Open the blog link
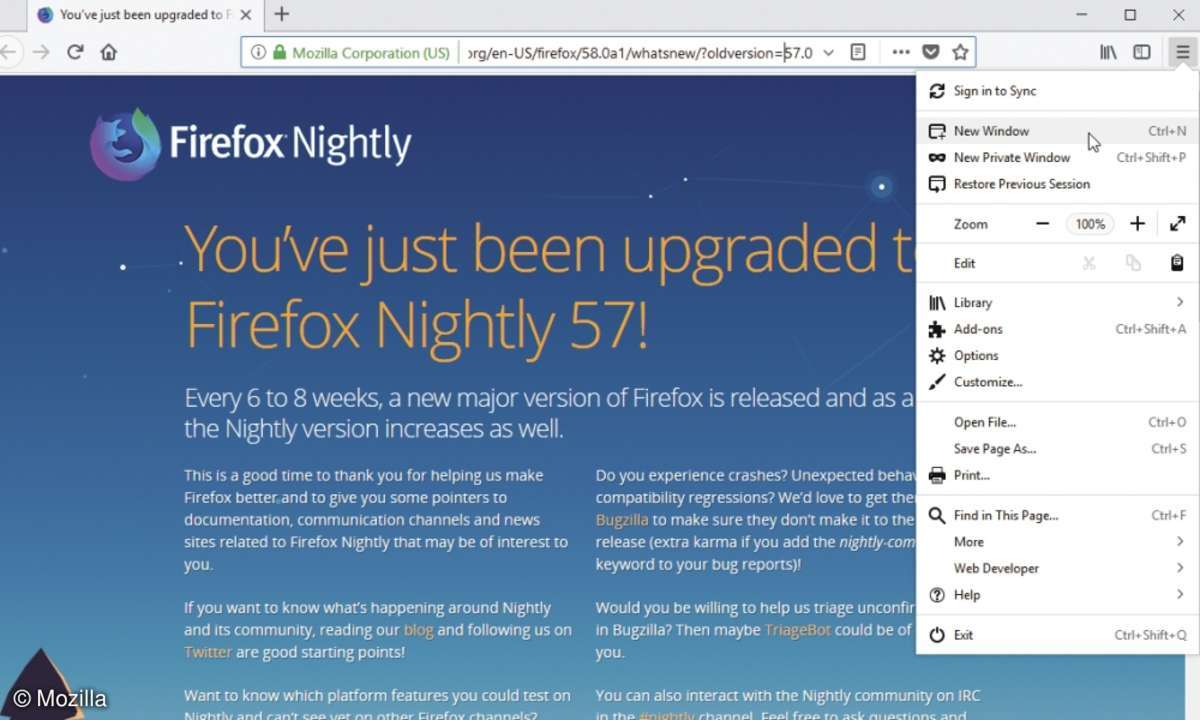 coord(418,630)
